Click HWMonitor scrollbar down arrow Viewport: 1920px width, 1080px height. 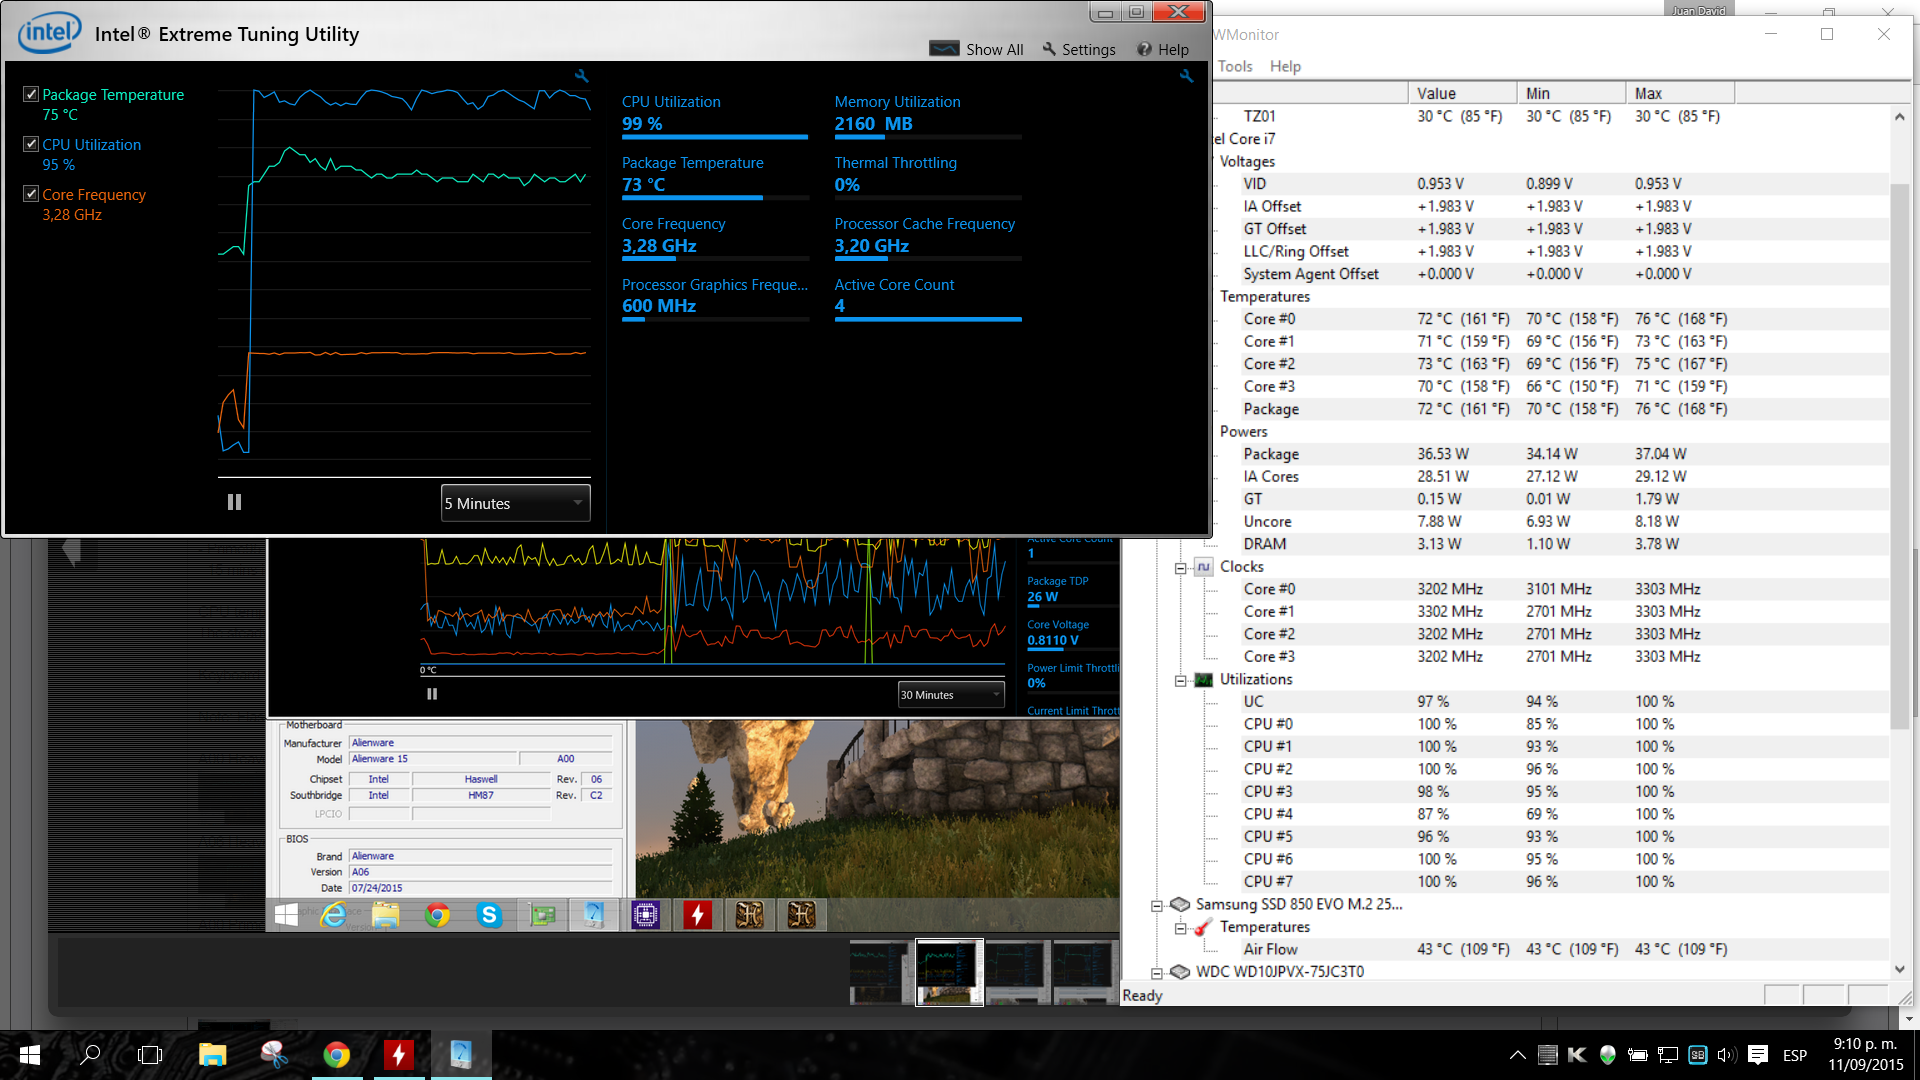(x=1899, y=969)
